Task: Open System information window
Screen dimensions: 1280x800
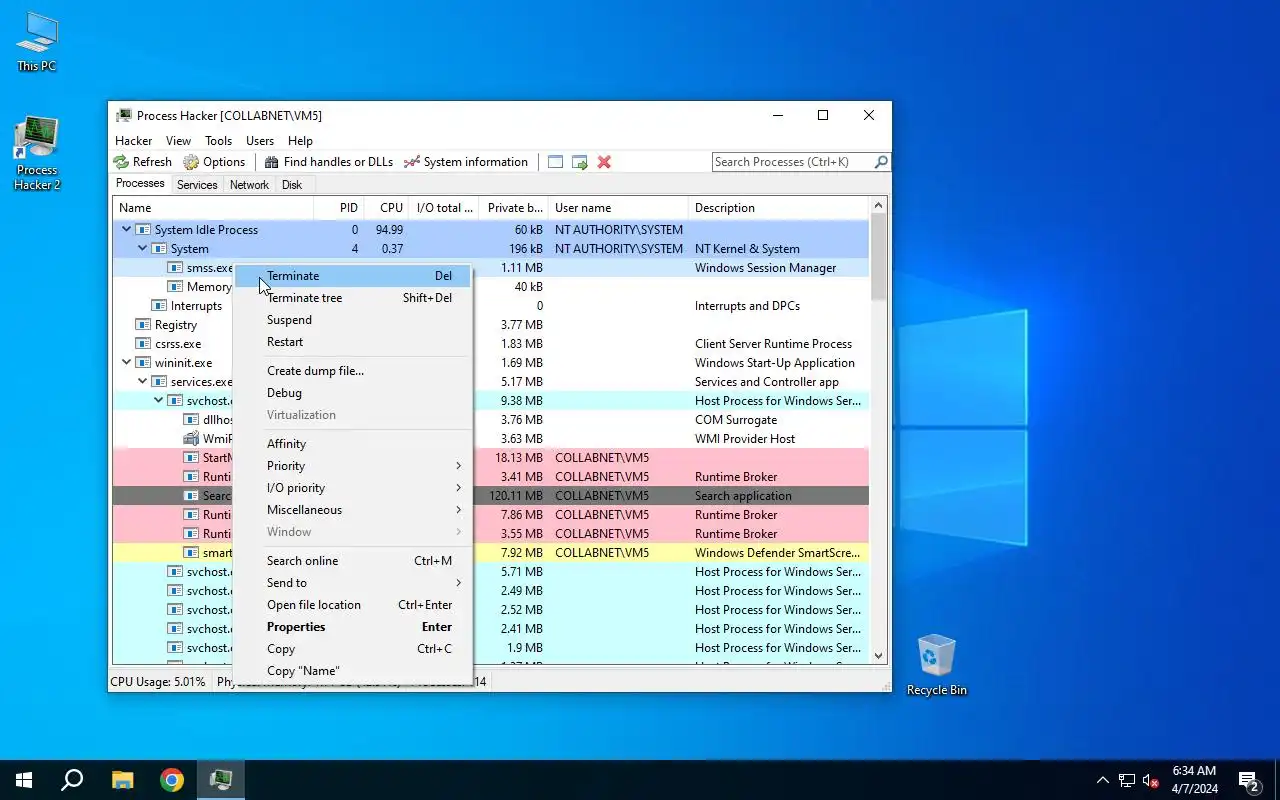Action: (x=466, y=162)
